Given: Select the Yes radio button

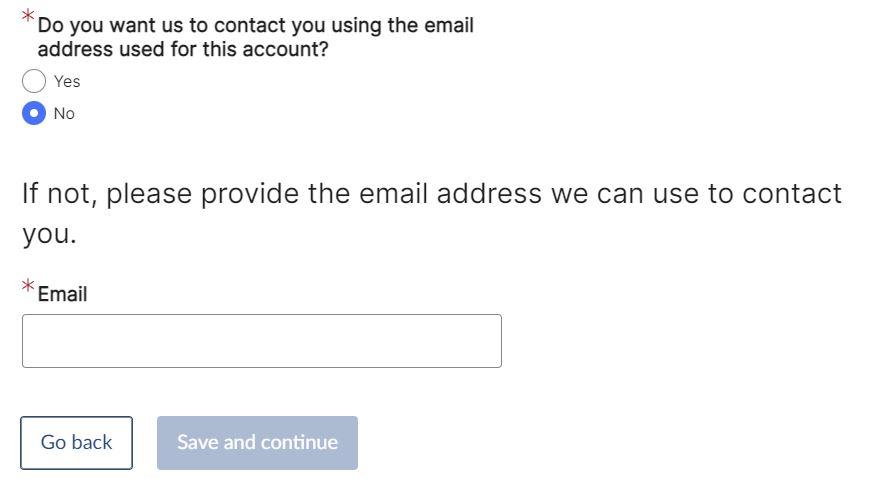Looking at the screenshot, I should (34, 81).
